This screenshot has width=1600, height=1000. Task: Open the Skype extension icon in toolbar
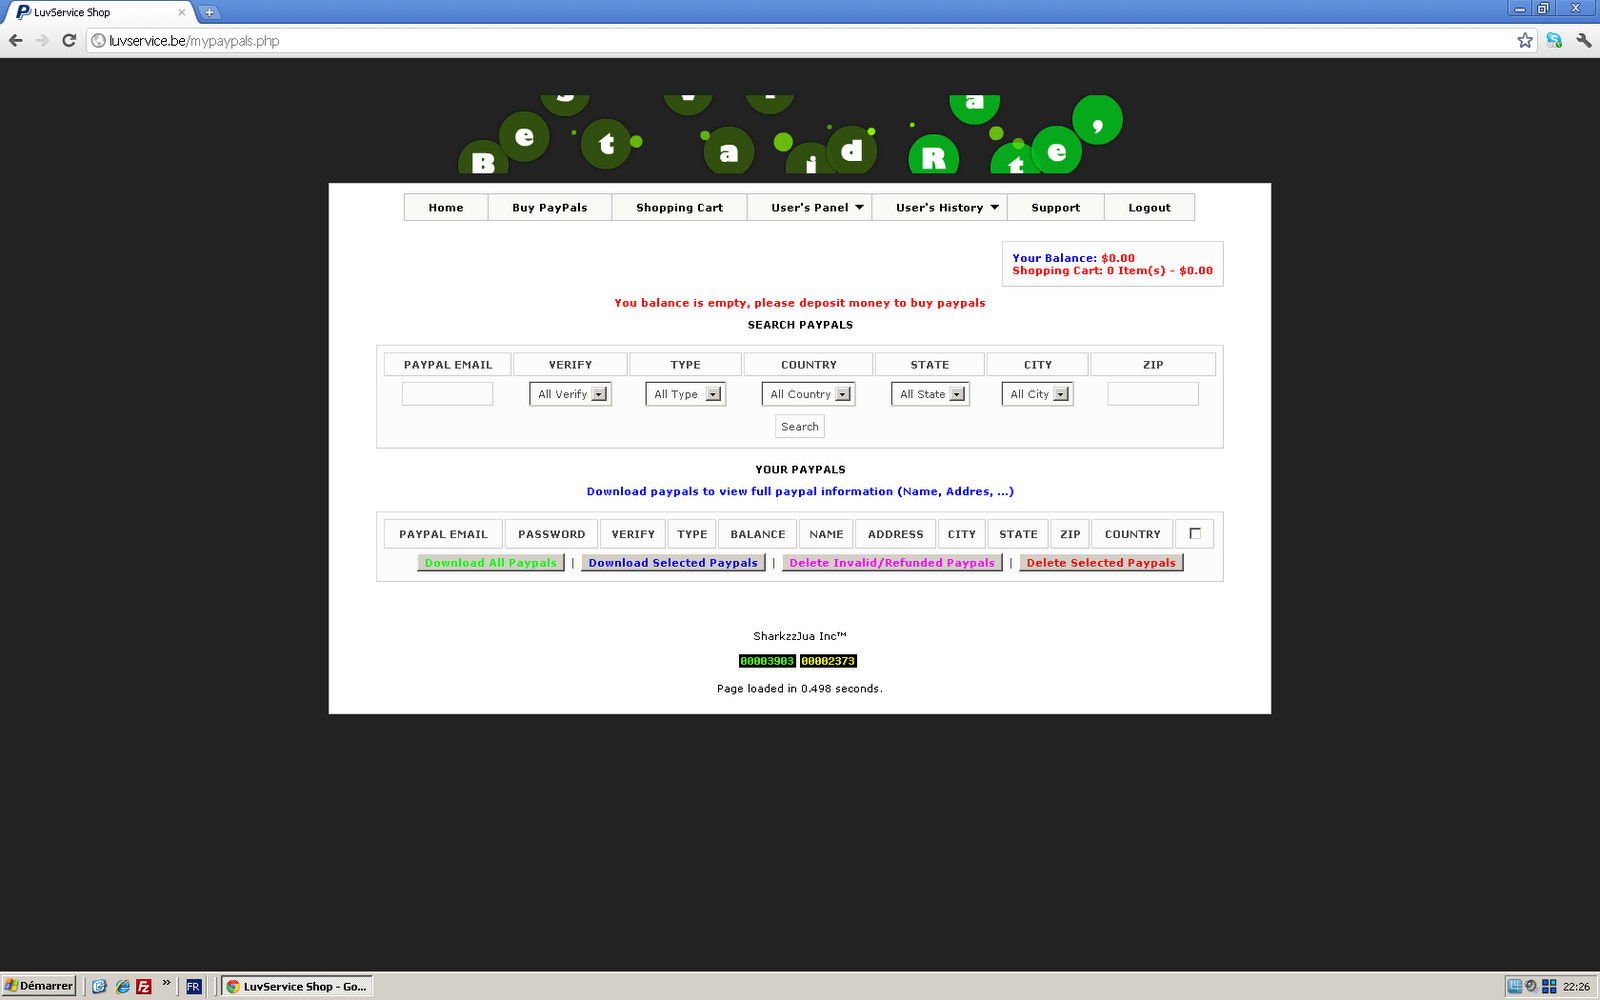[x=1554, y=40]
